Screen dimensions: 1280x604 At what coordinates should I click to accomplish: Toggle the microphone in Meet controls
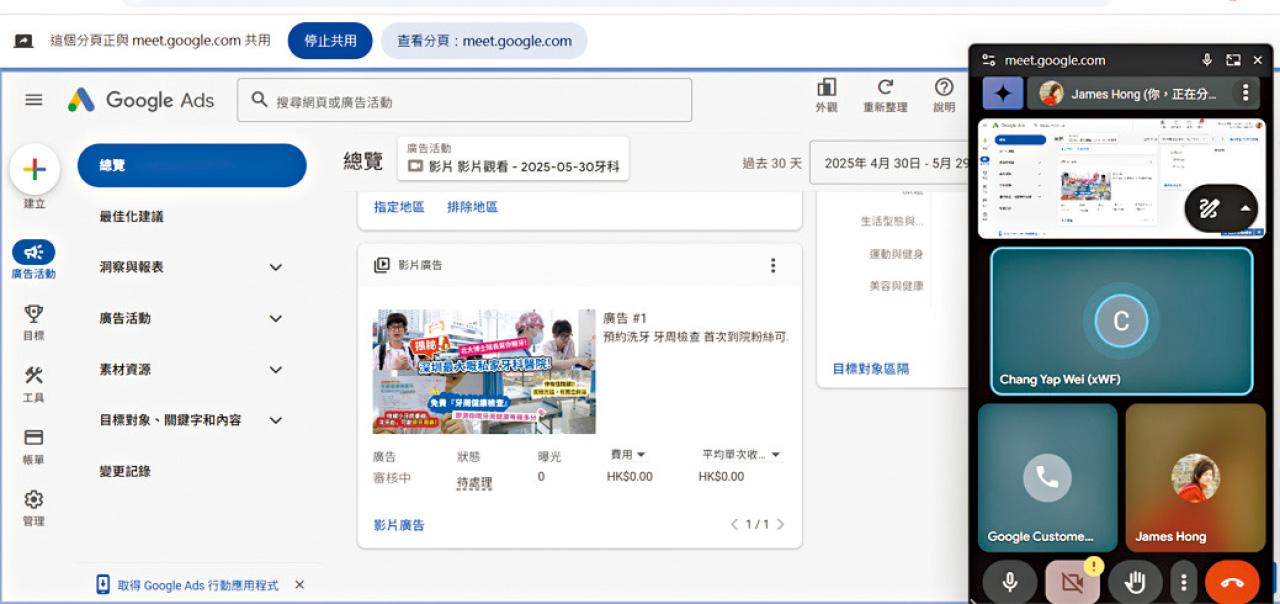pyautogui.click(x=1009, y=582)
